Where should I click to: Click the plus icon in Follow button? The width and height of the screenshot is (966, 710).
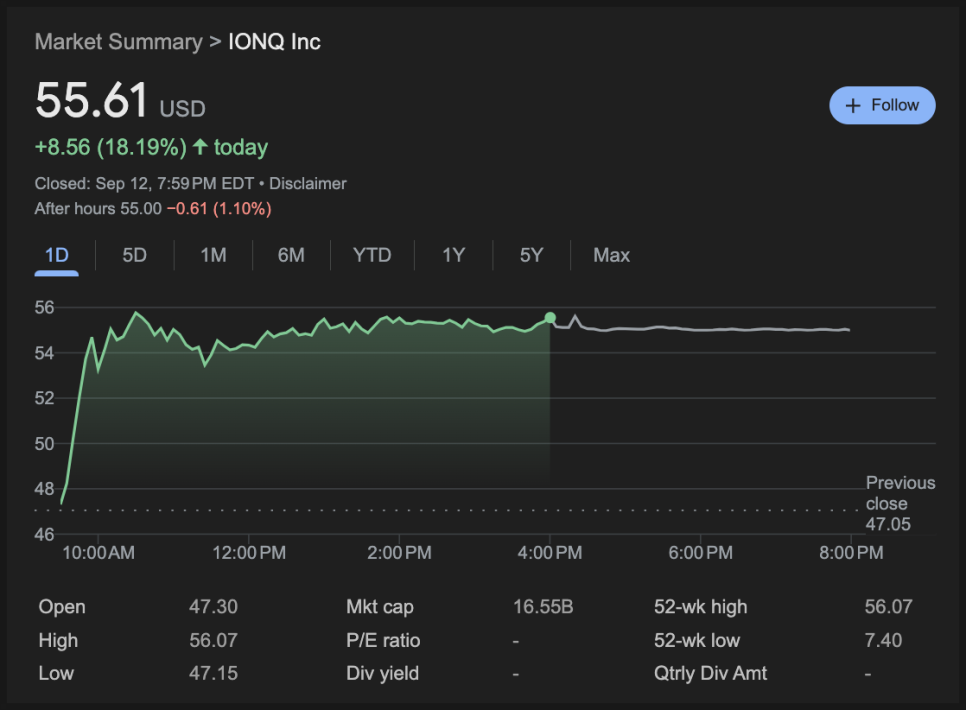(x=853, y=106)
